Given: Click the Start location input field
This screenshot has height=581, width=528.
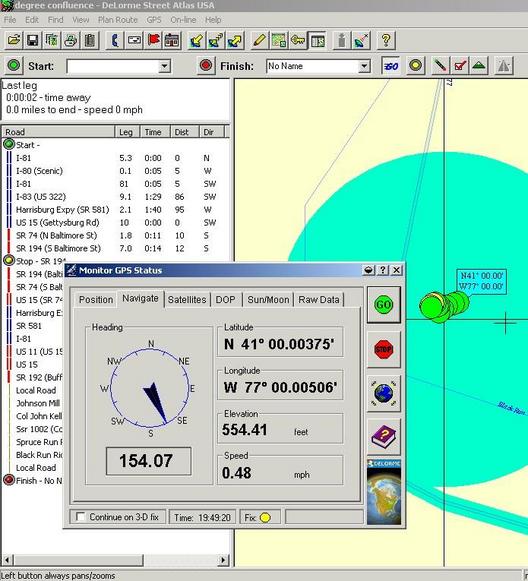Looking at the screenshot, I should (x=113, y=67).
